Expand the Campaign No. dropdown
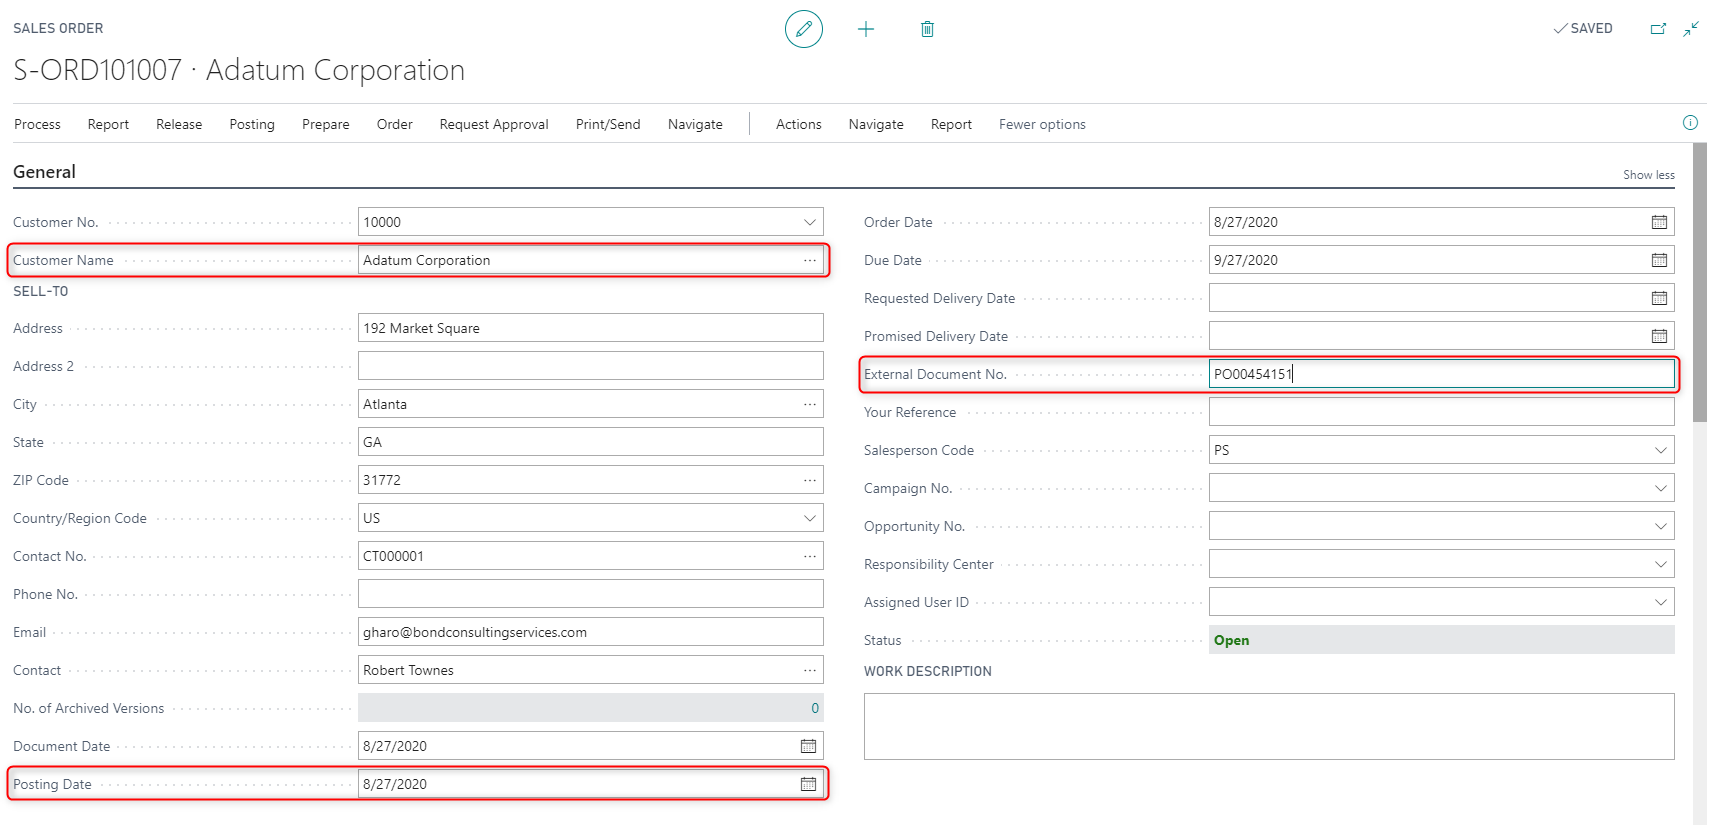1712x825 pixels. pyautogui.click(x=1660, y=488)
